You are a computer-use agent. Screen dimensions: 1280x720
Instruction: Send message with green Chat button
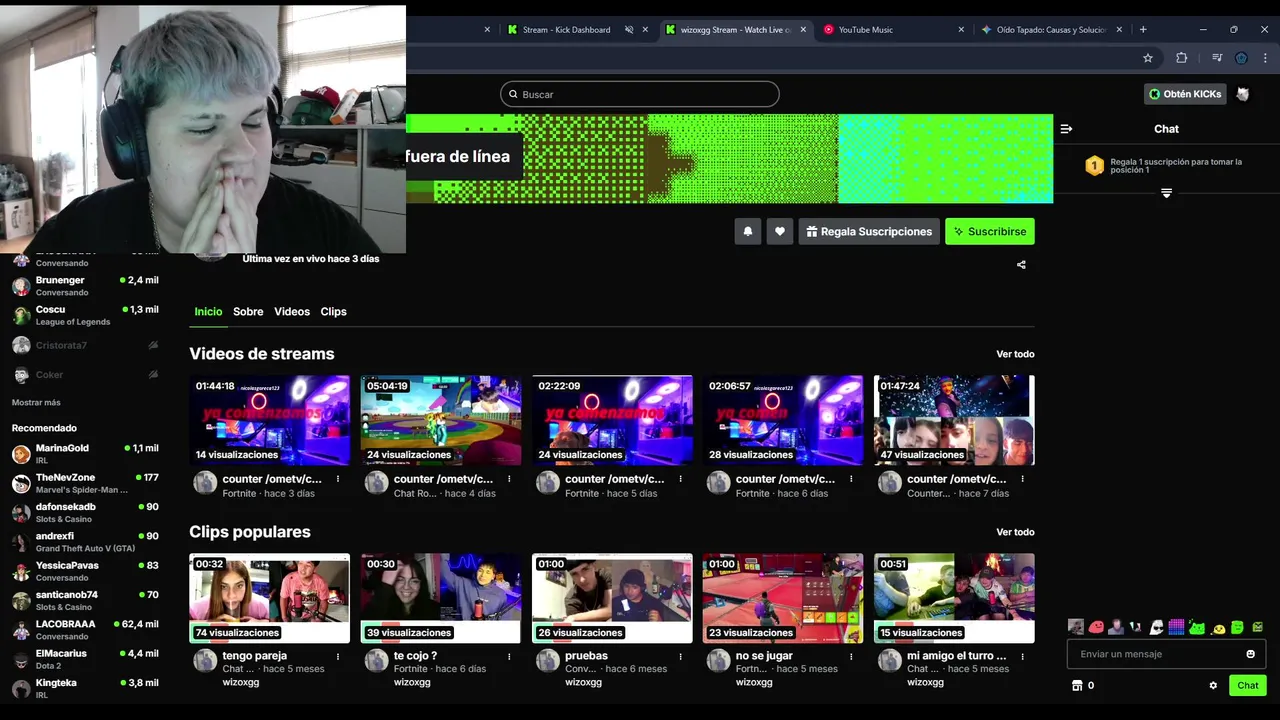tap(1248, 686)
